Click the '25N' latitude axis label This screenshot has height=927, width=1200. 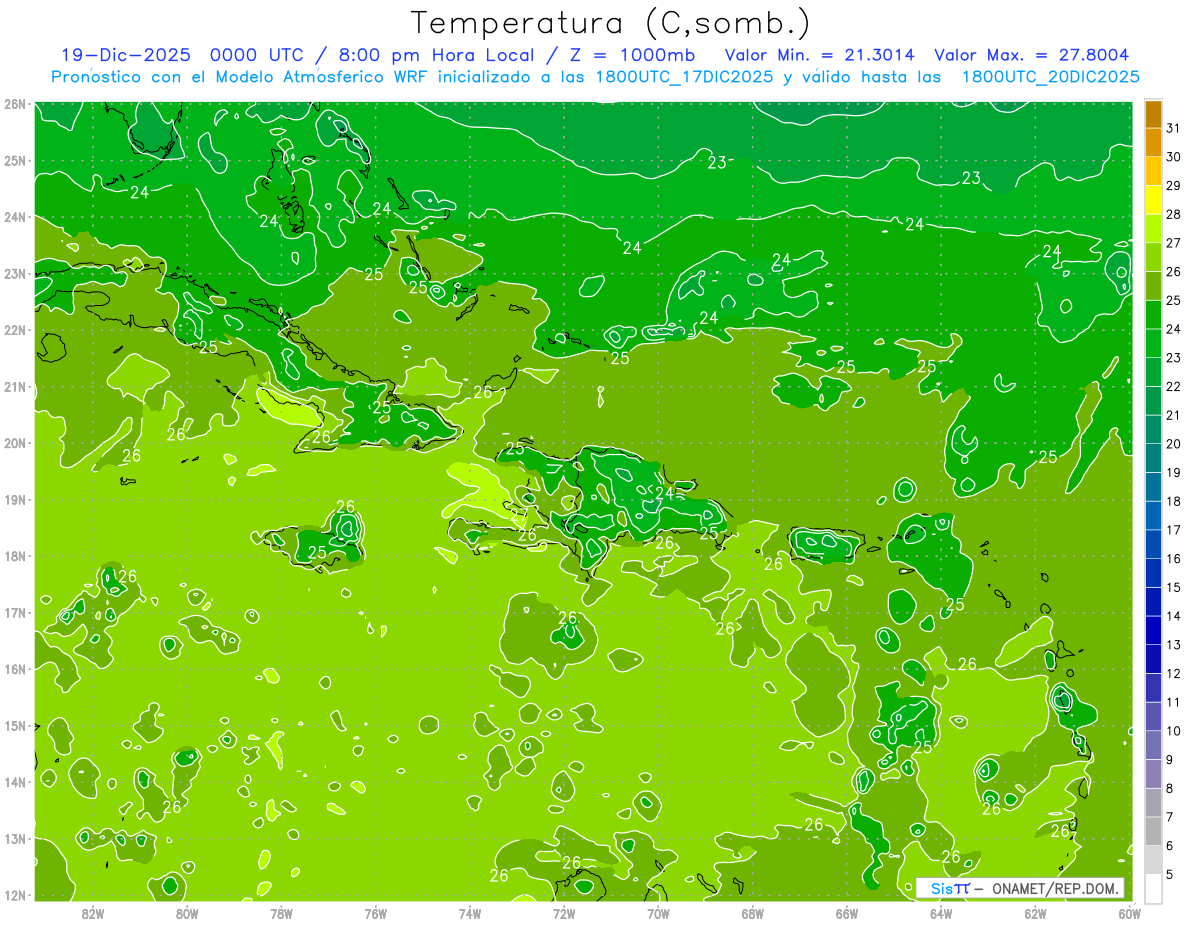tap(15, 160)
